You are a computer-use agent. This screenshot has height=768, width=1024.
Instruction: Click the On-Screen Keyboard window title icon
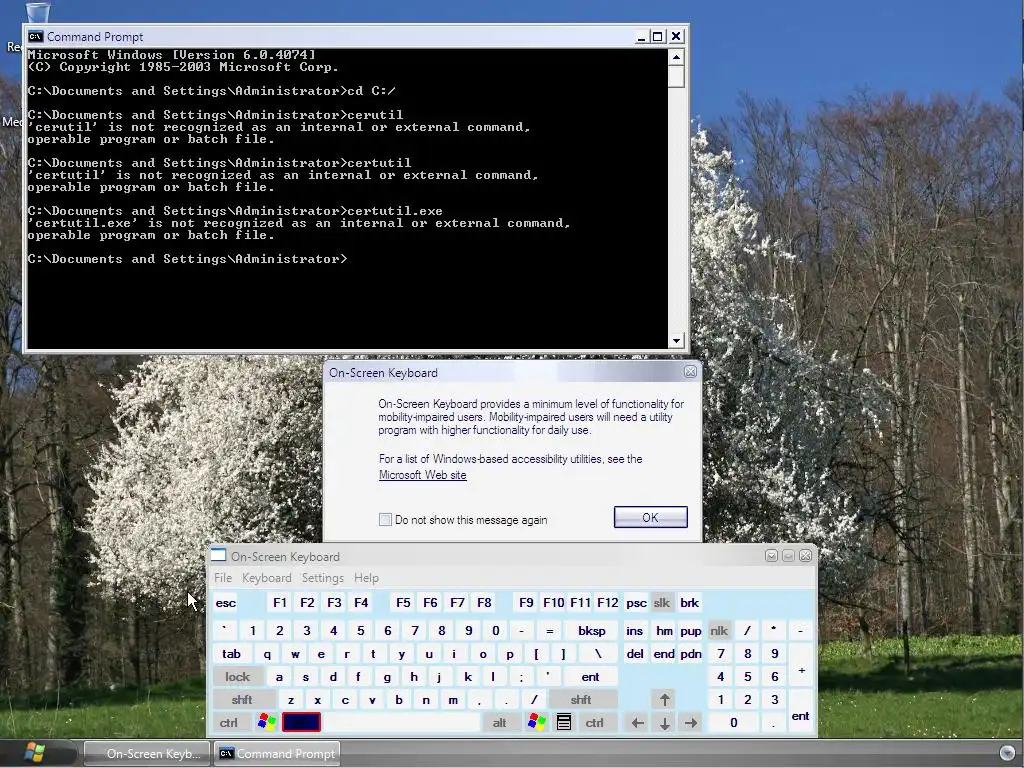218,556
